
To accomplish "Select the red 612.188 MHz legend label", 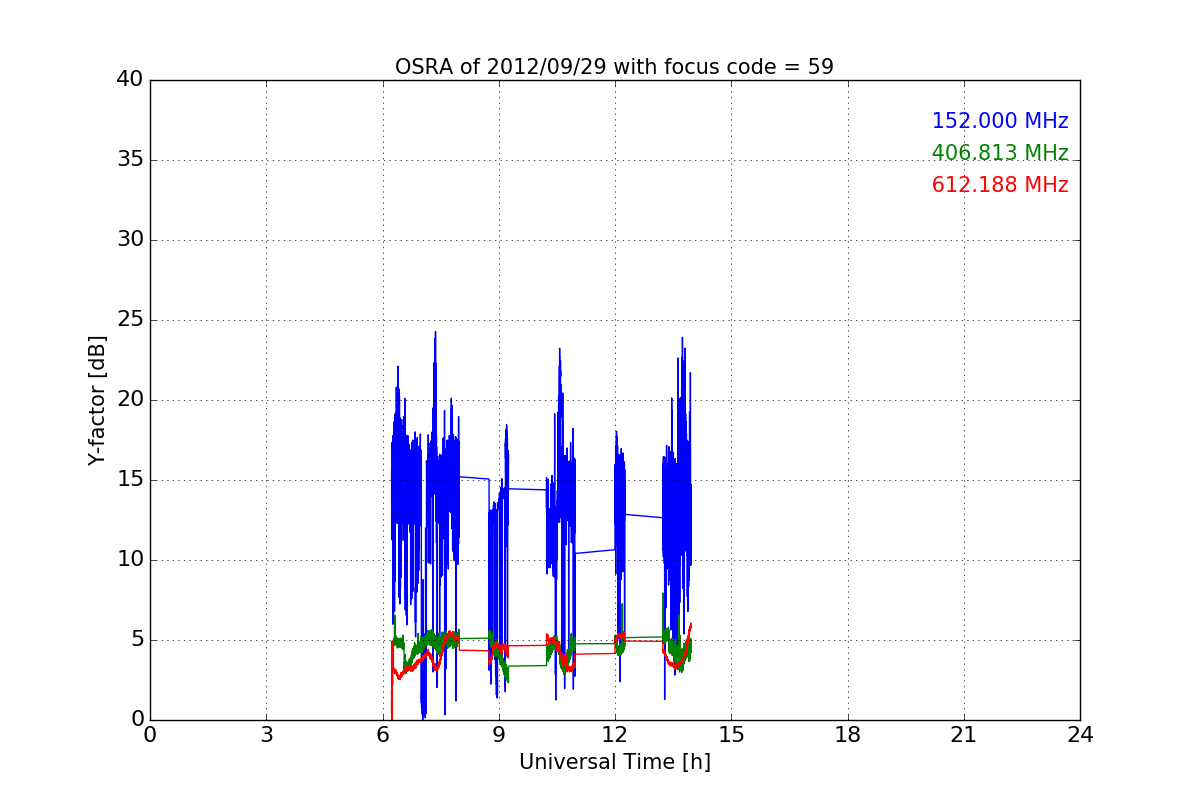I will tap(1000, 185).
